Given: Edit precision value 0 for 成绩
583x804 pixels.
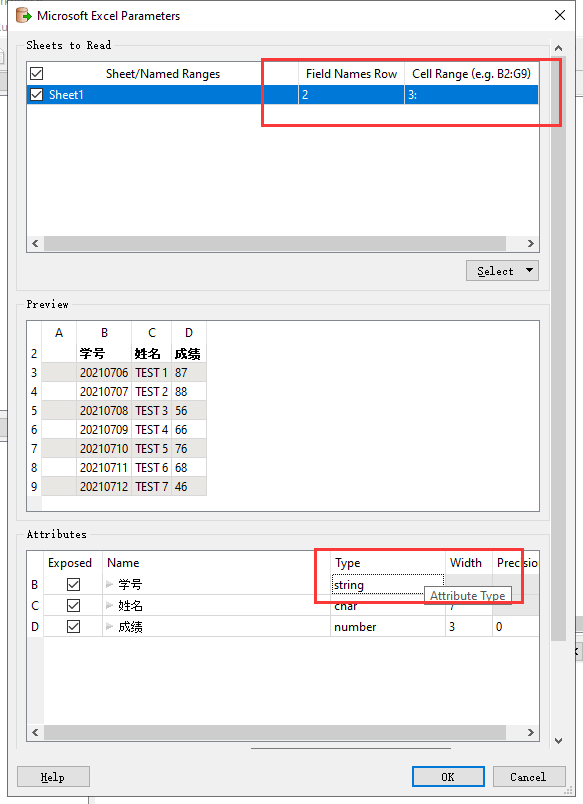Looking at the screenshot, I should 515,627.
